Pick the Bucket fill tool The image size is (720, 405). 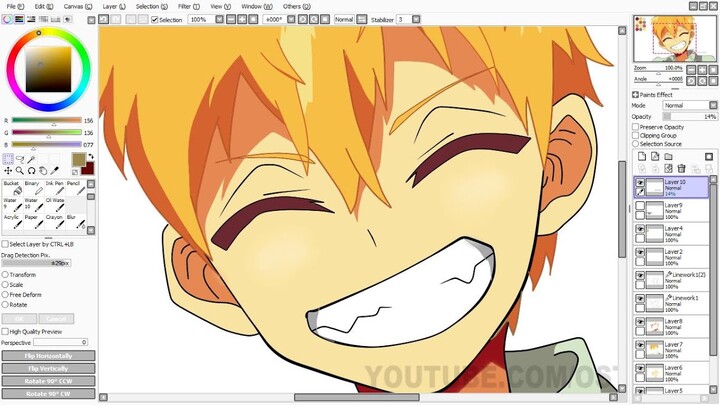coord(12,188)
